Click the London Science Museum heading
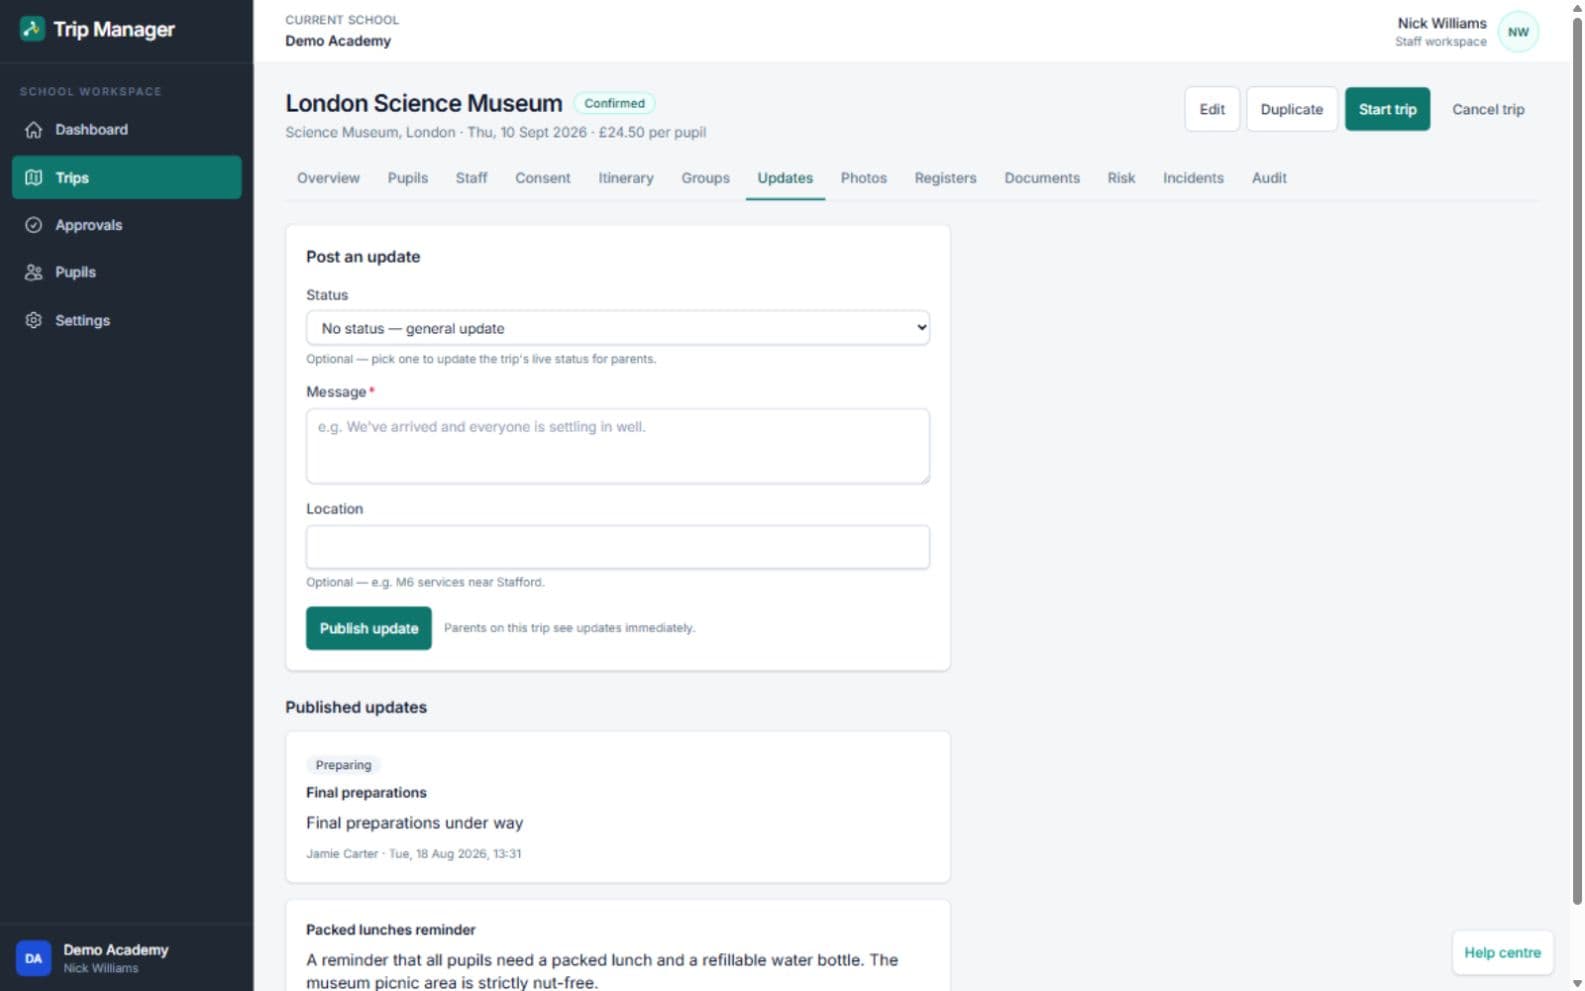The height and width of the screenshot is (991, 1585). click(x=423, y=103)
